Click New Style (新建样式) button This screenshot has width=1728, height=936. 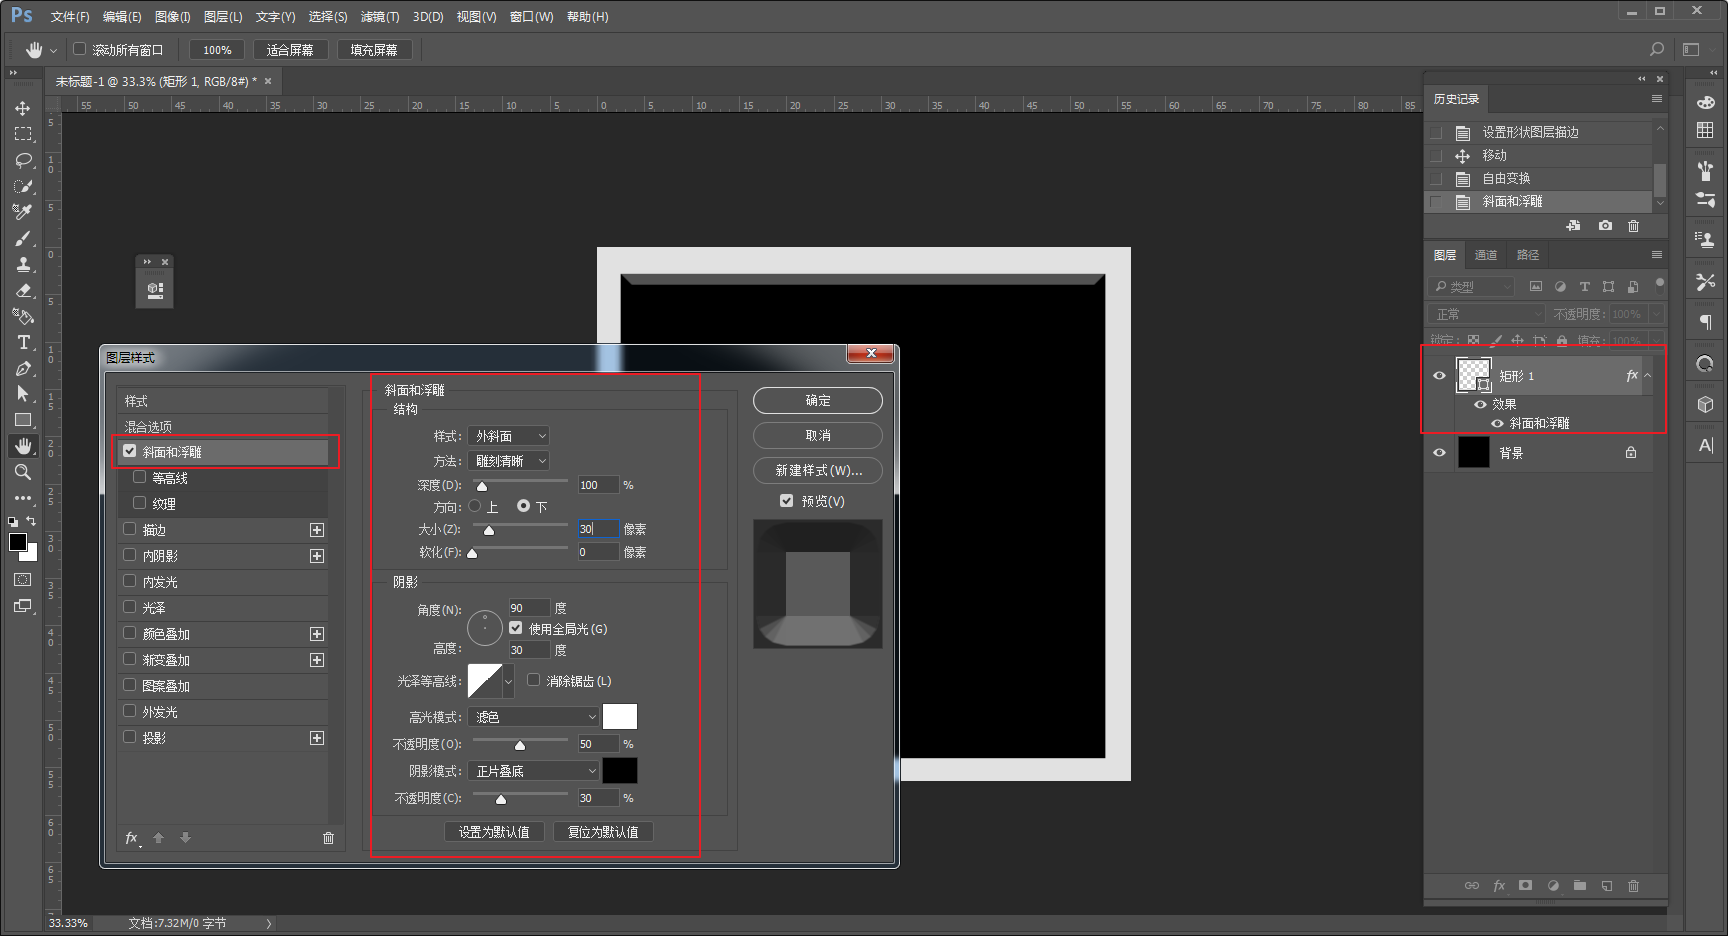coord(818,470)
